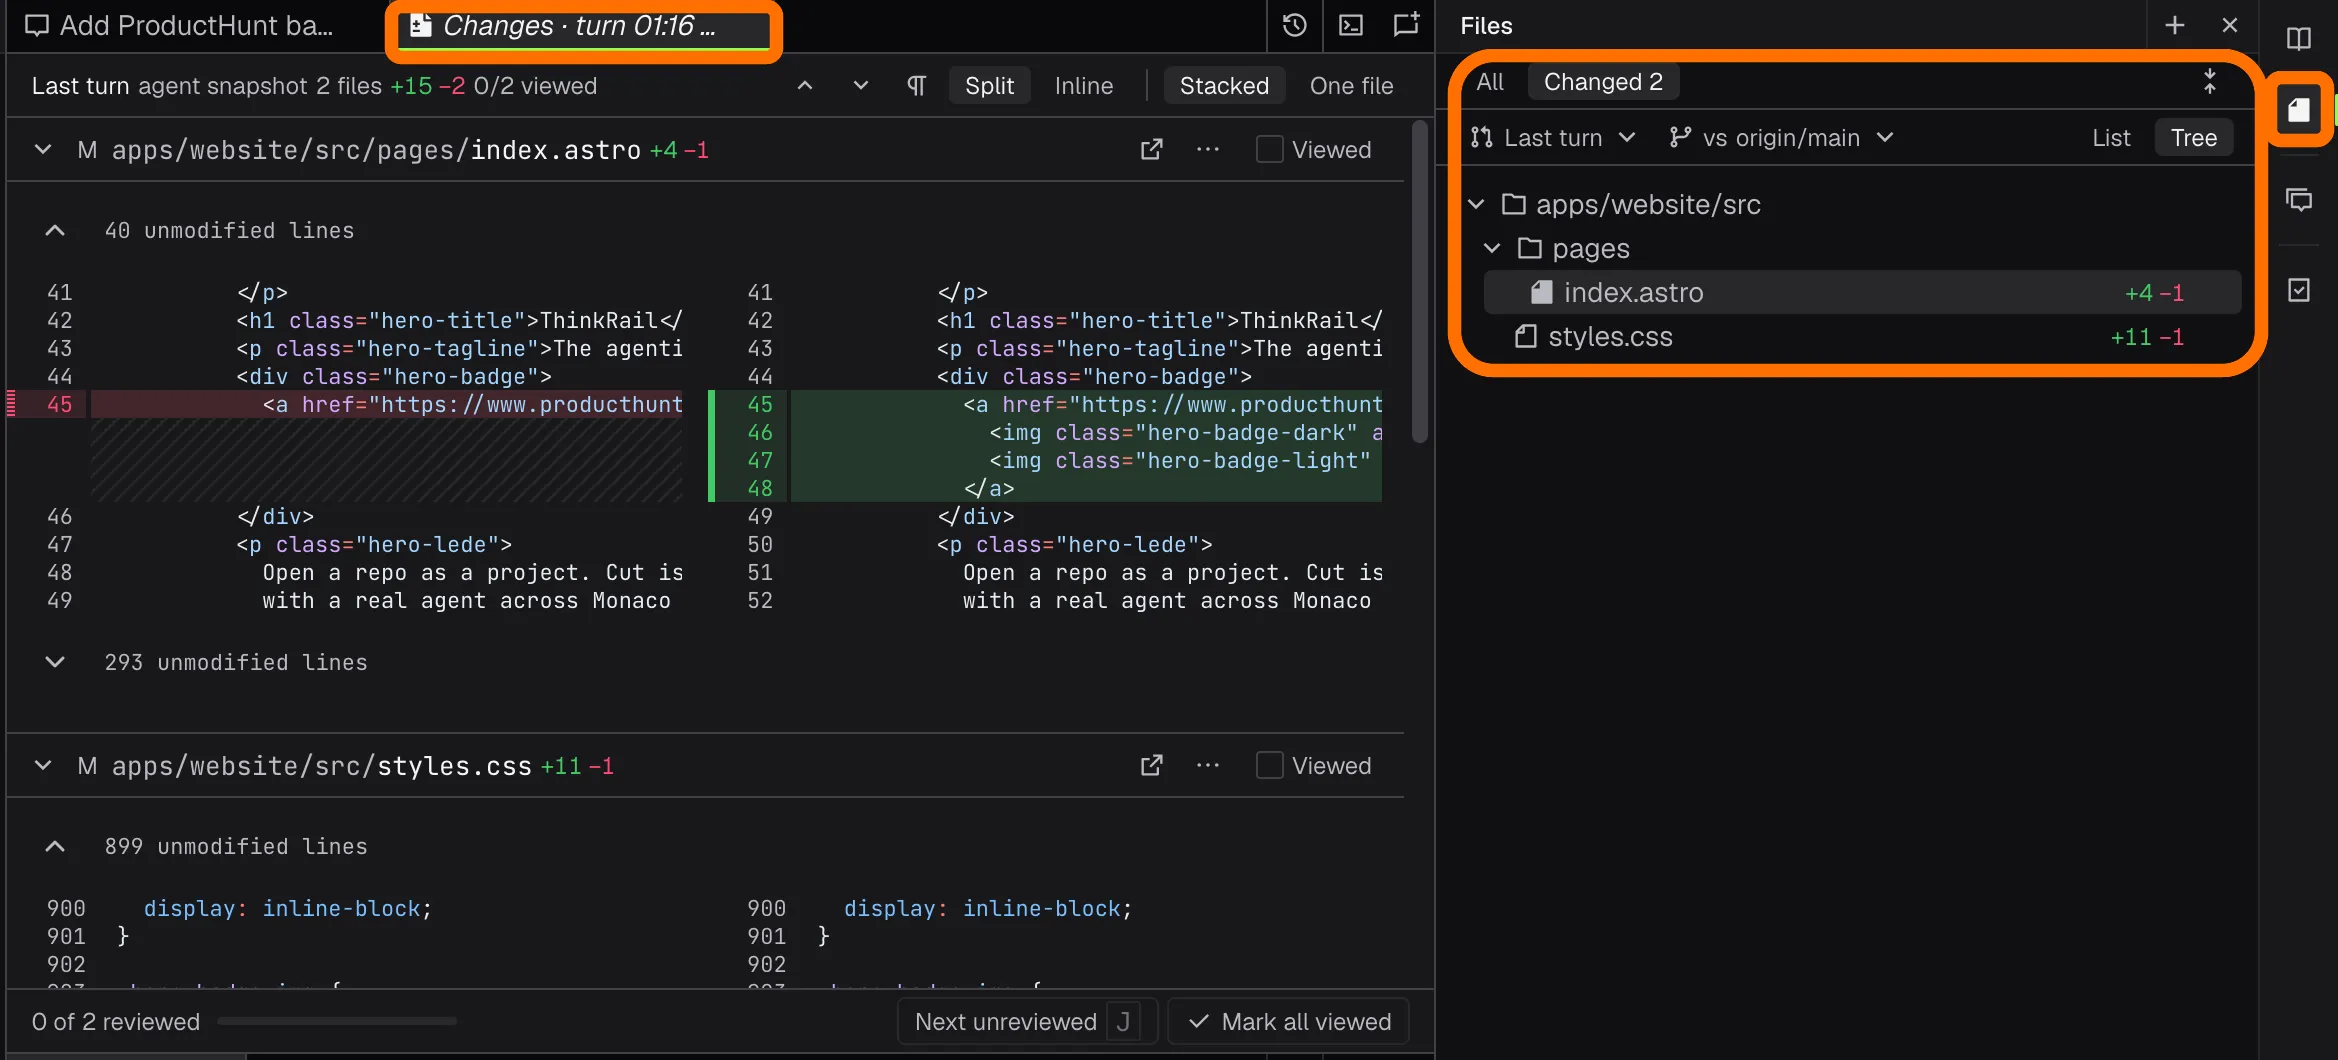Switch diff to Inline view
The width and height of the screenshot is (2338, 1060).
tap(1084, 86)
